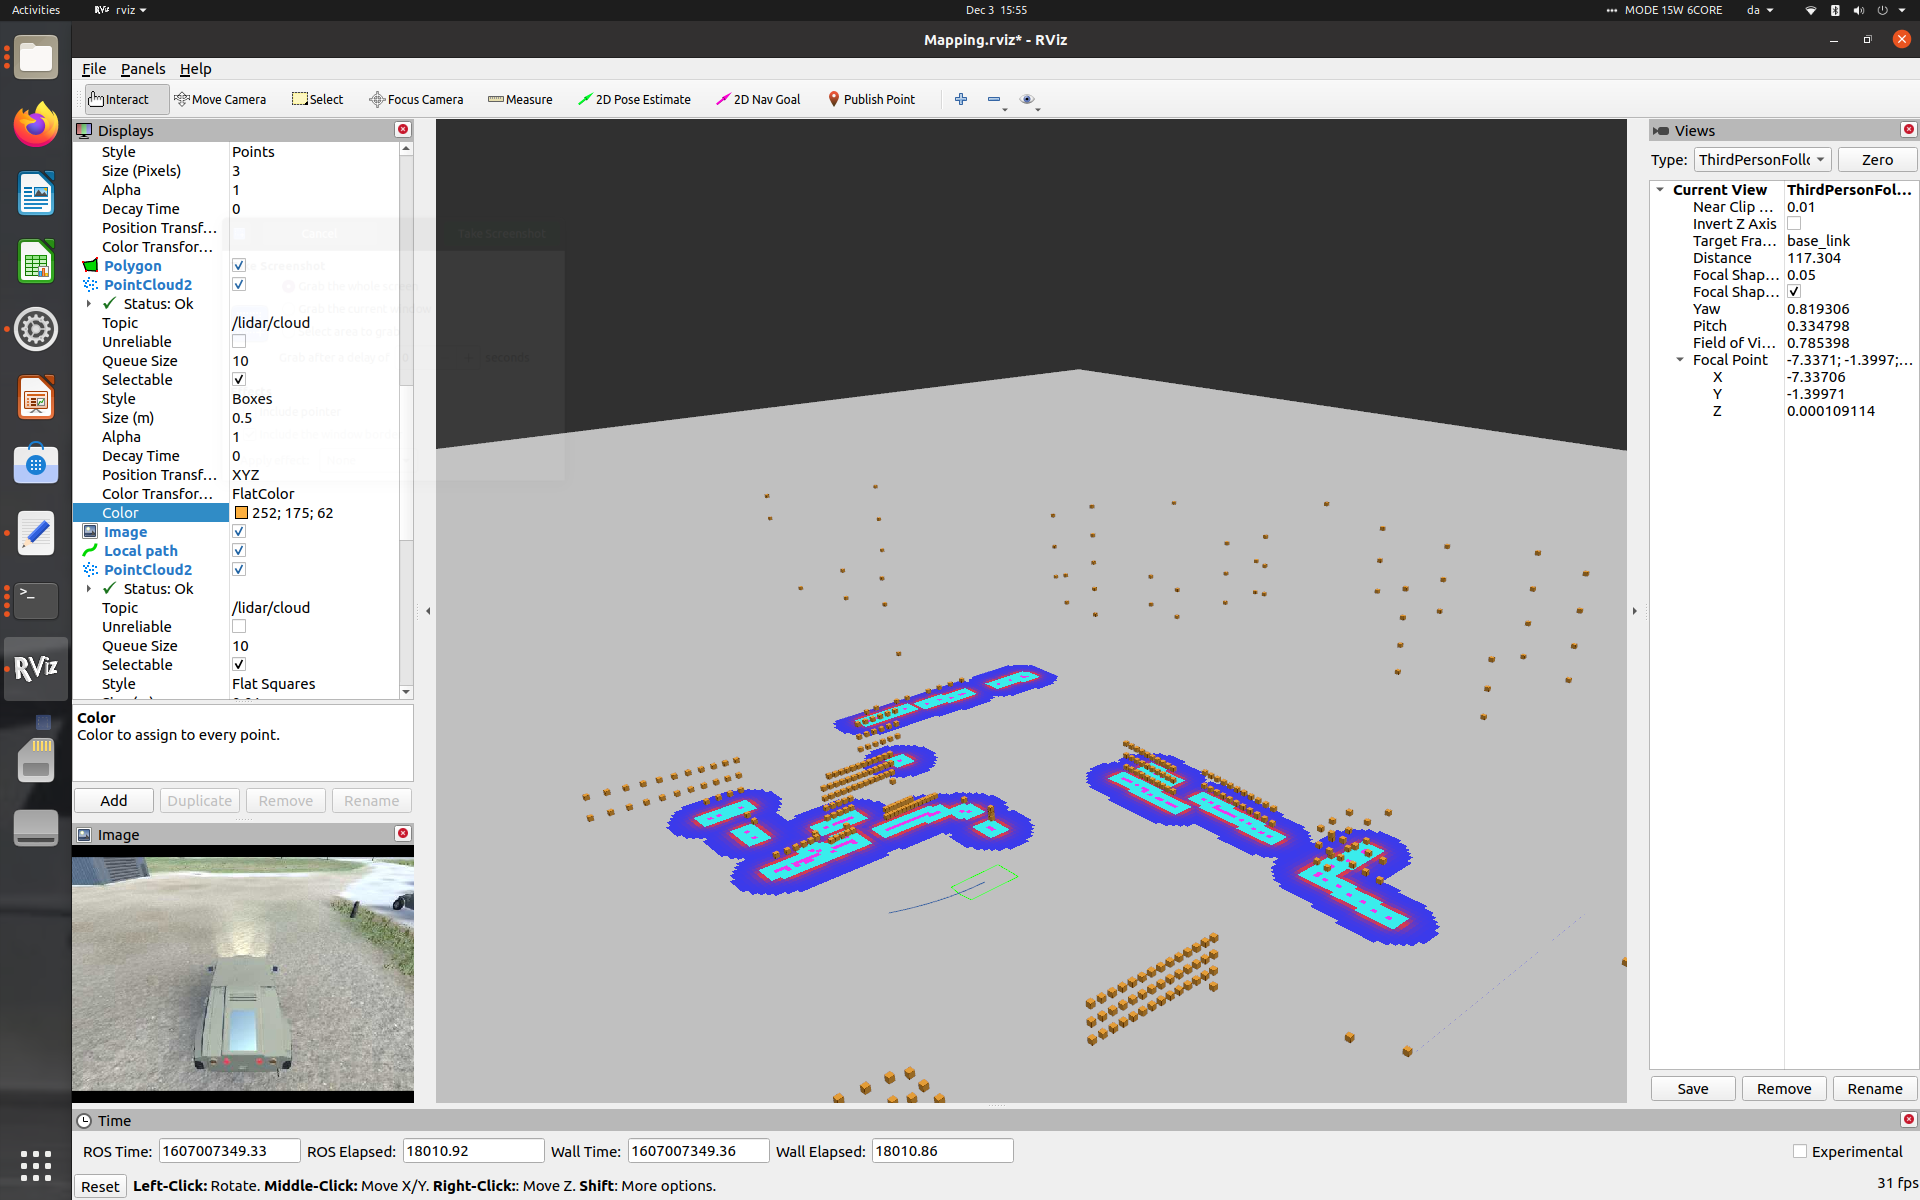Viewport: 1920px width, 1200px height.
Task: Close the Views panel
Action: (x=1908, y=130)
